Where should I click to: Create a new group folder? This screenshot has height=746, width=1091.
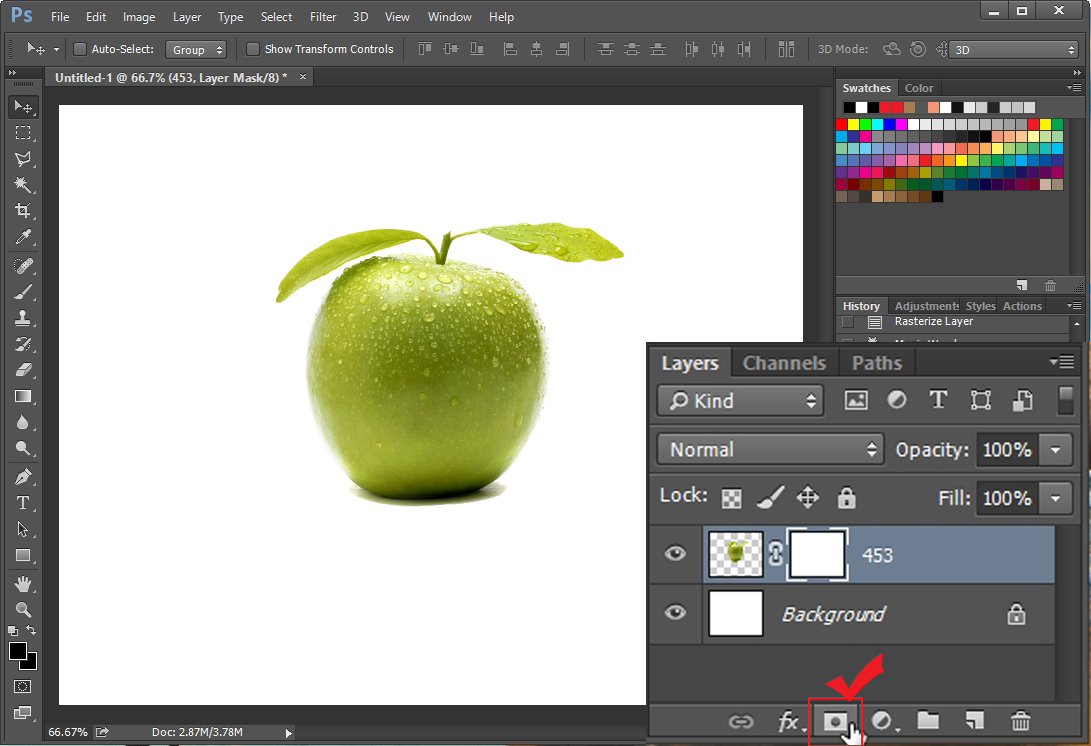[928, 720]
